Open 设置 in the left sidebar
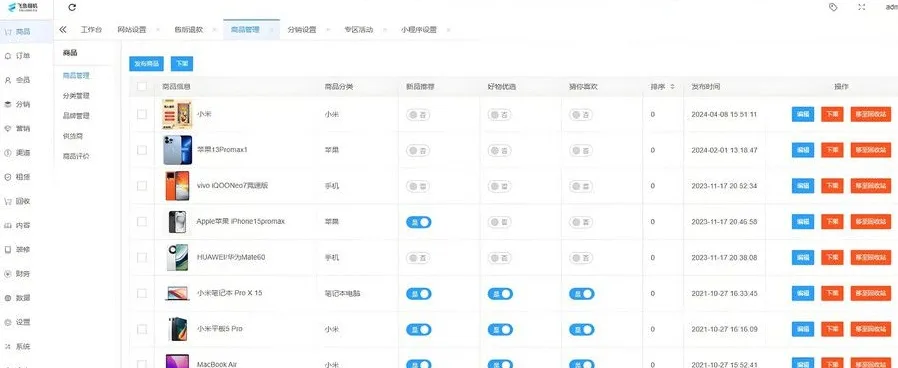This screenshot has width=898, height=368. click(18, 322)
